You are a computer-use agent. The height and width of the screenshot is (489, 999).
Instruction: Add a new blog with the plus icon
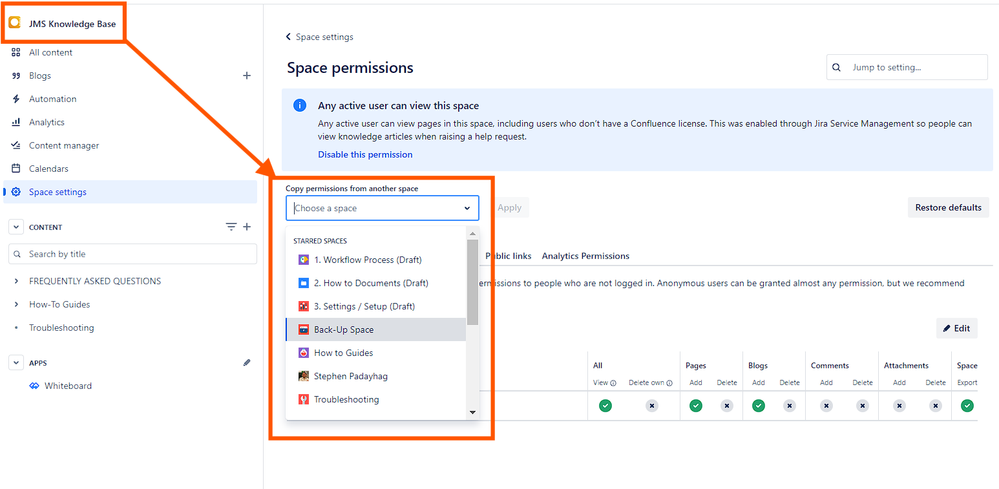point(247,76)
